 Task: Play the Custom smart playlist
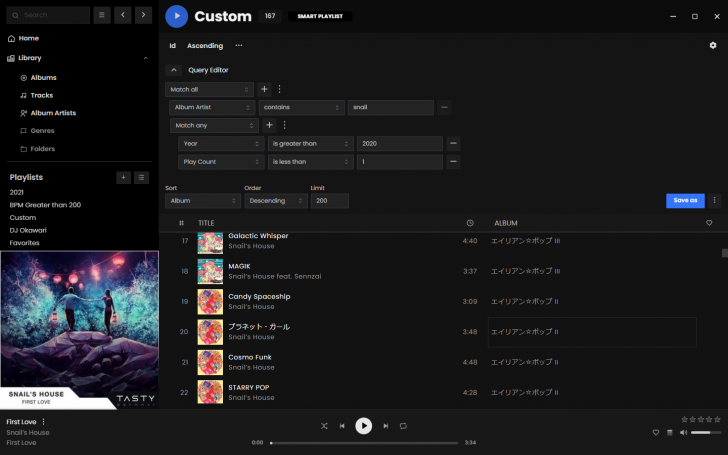[x=176, y=16]
